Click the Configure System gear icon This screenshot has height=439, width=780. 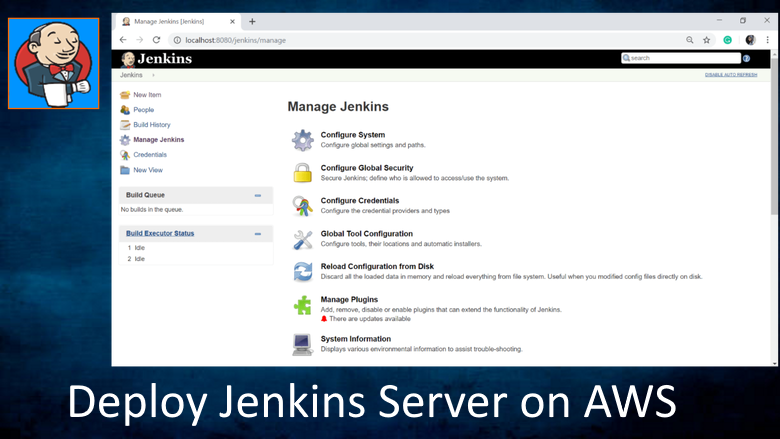point(302,140)
